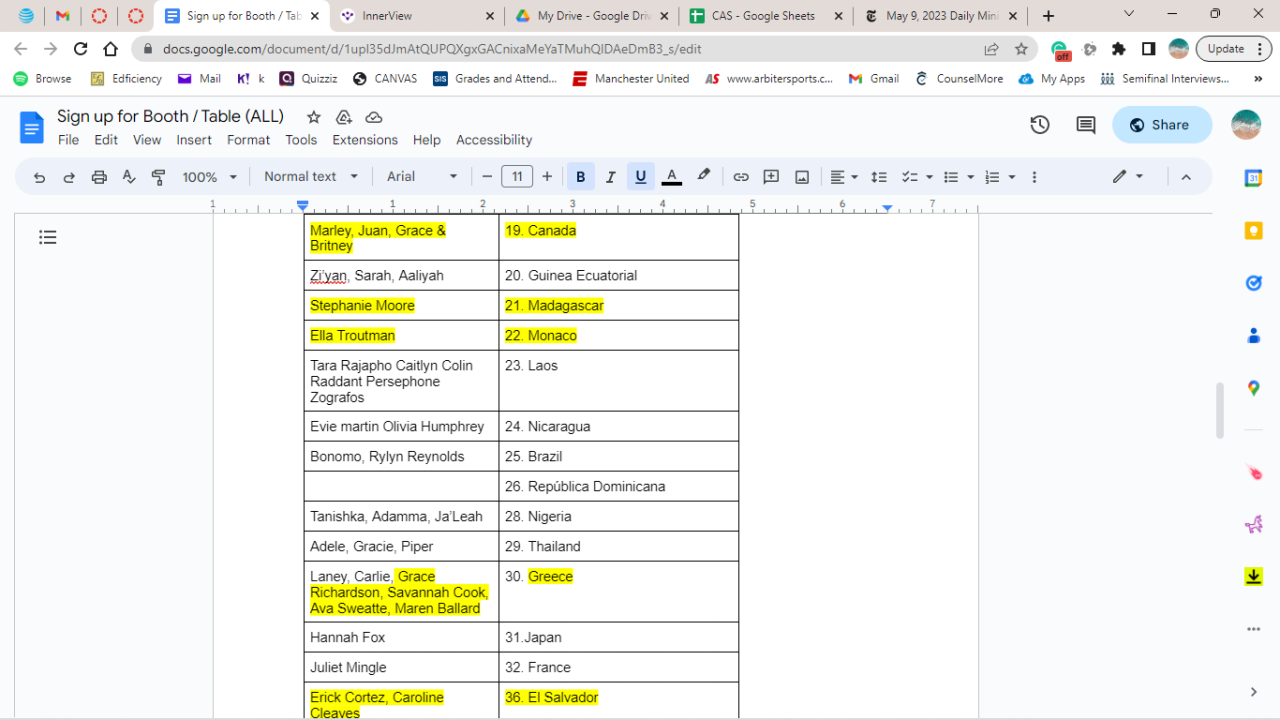Switch to CAS Google Sheets tab
Screen dimensions: 1280x720
pos(766,16)
